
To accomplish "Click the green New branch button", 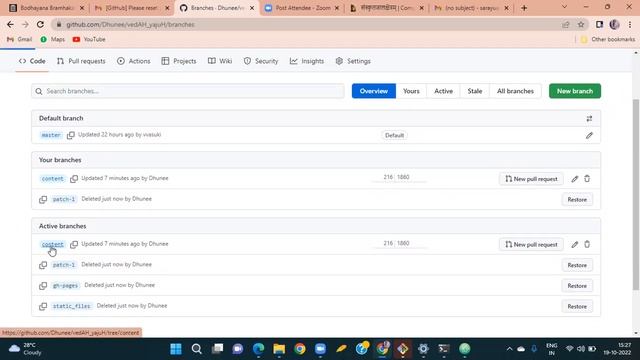I will 575,91.
